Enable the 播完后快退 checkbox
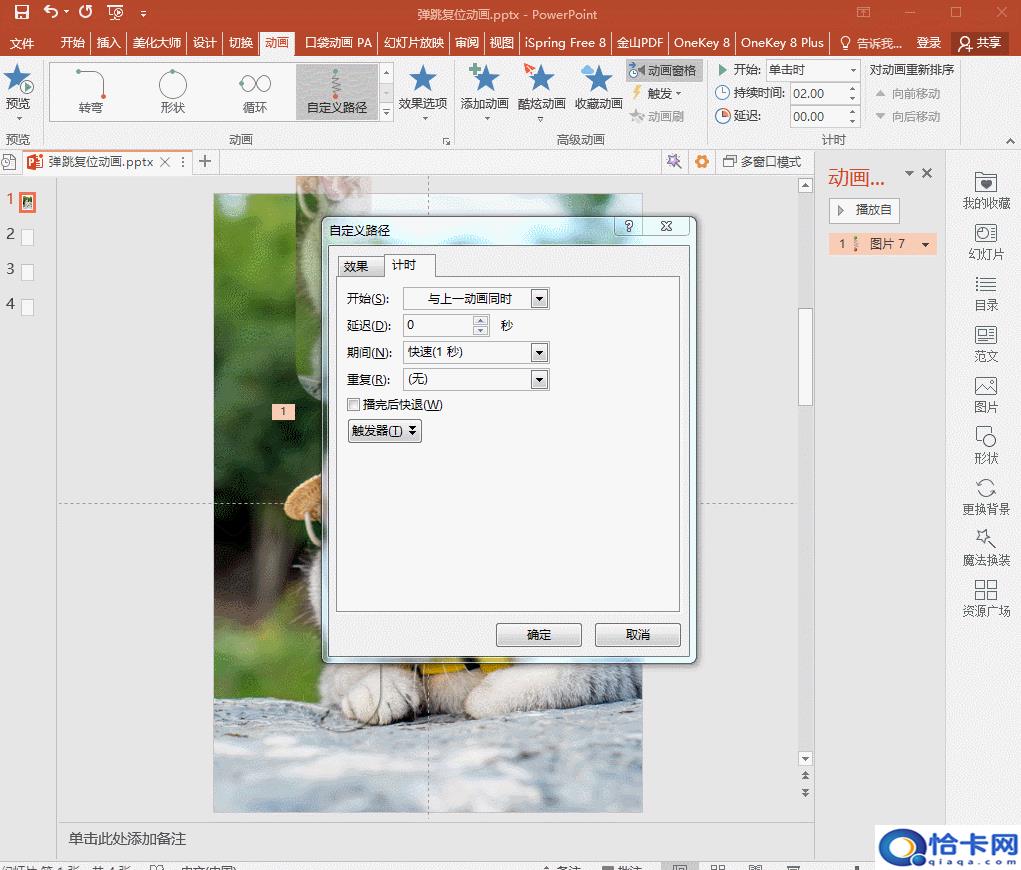 [x=353, y=405]
